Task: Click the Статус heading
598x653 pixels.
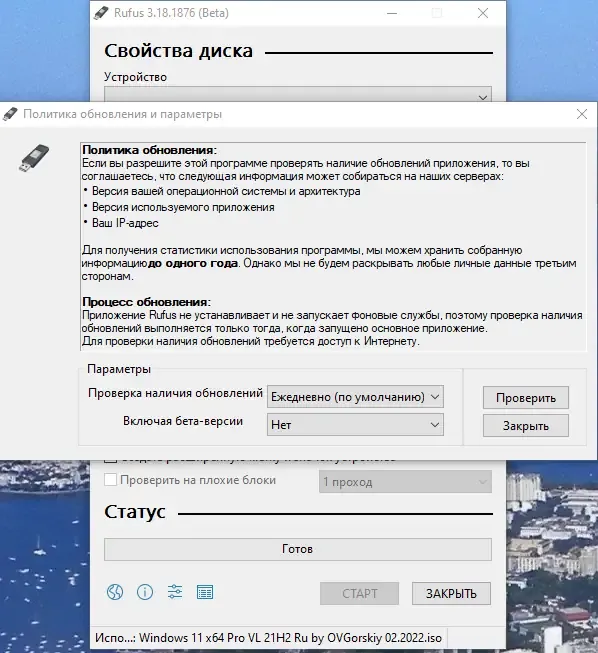Action: click(x=135, y=512)
